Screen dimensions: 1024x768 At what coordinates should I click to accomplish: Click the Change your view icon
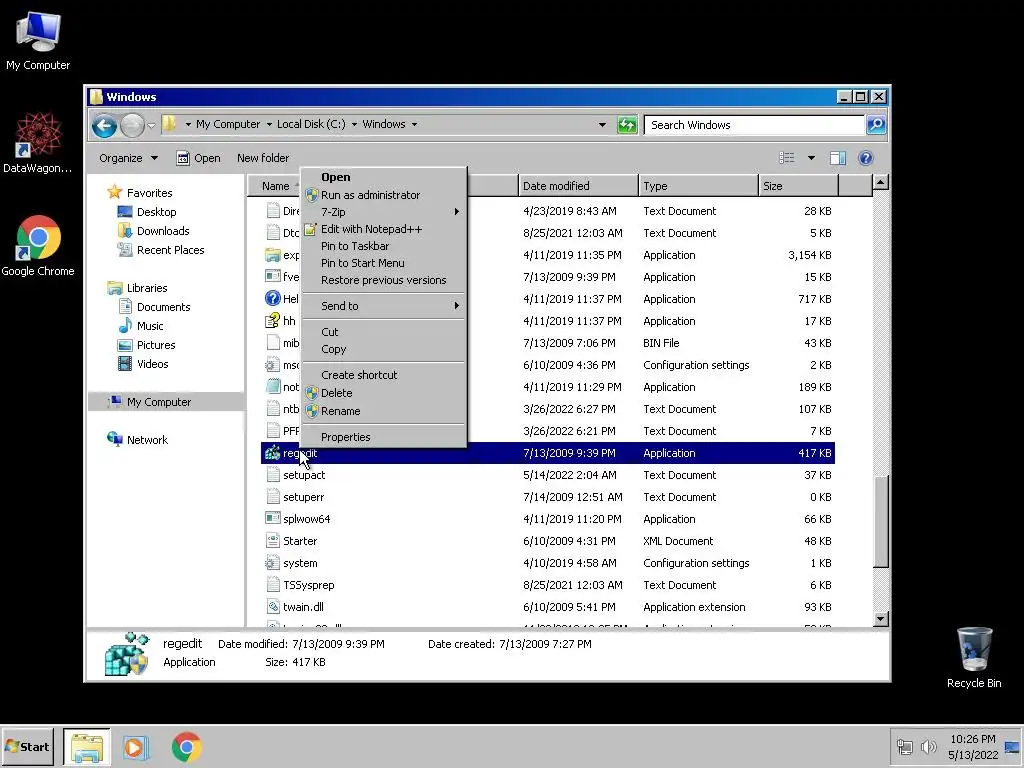787,158
